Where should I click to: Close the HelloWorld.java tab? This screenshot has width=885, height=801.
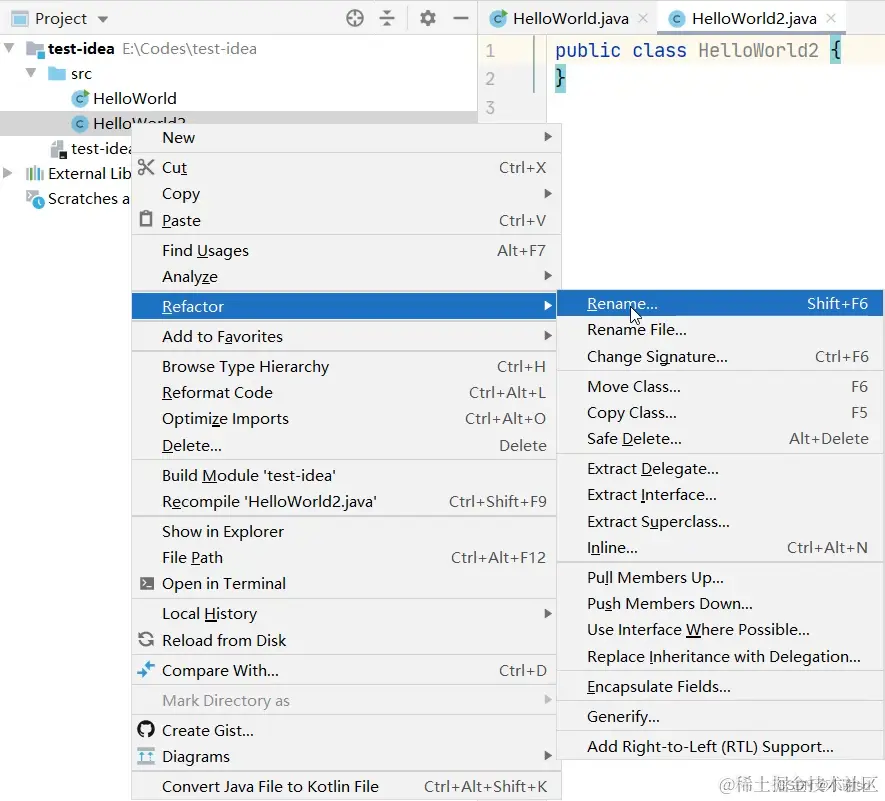click(x=643, y=18)
